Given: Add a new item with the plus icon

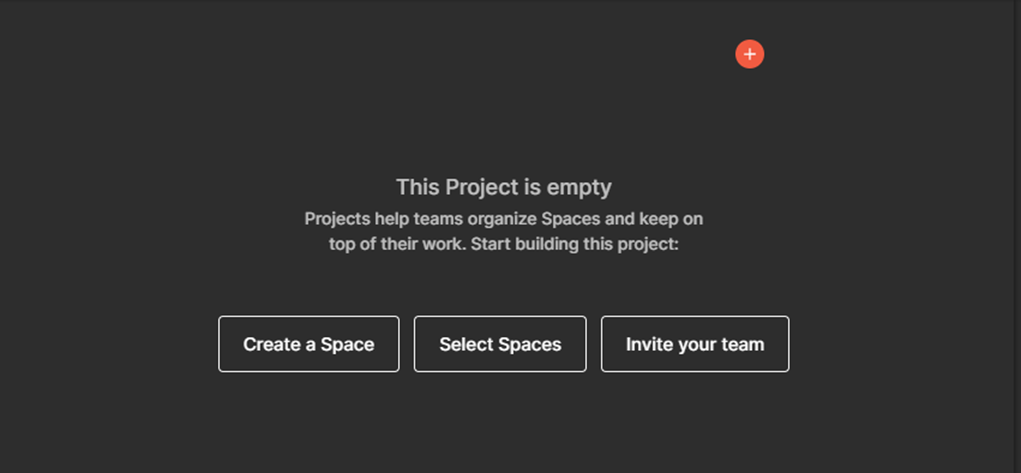Looking at the screenshot, I should [749, 54].
